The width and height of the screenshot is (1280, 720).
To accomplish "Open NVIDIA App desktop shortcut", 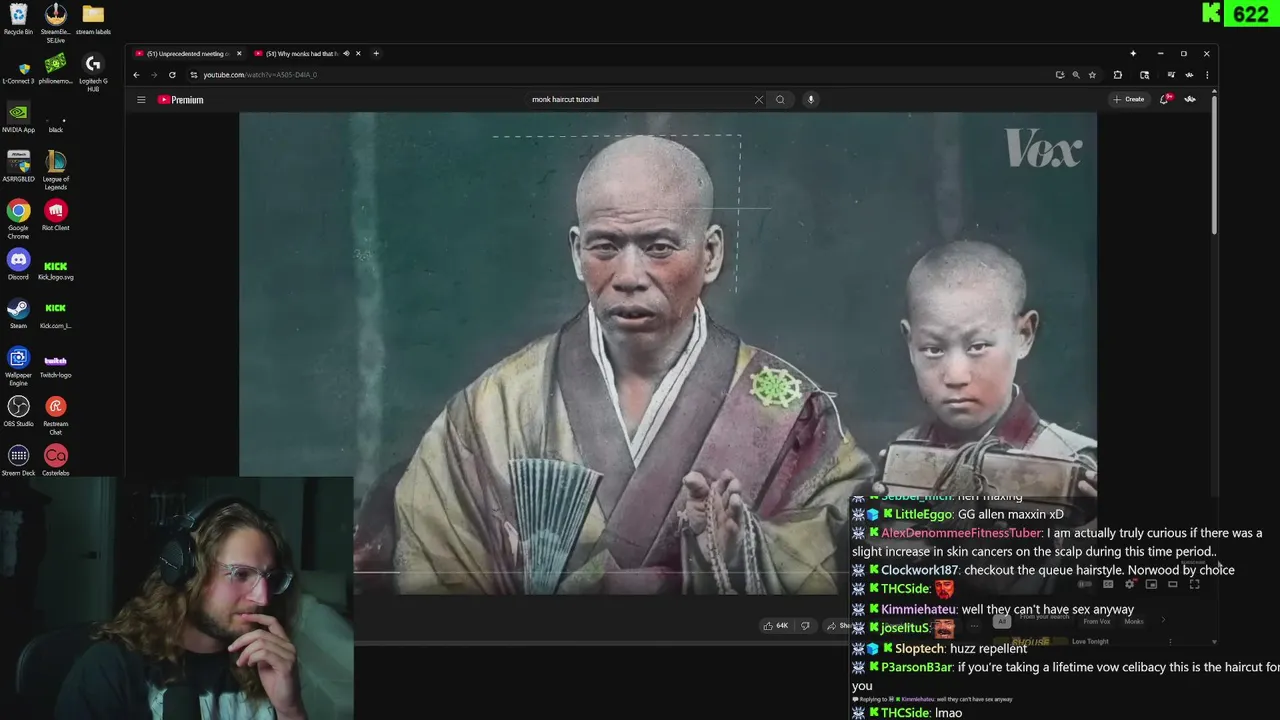I will (18, 117).
